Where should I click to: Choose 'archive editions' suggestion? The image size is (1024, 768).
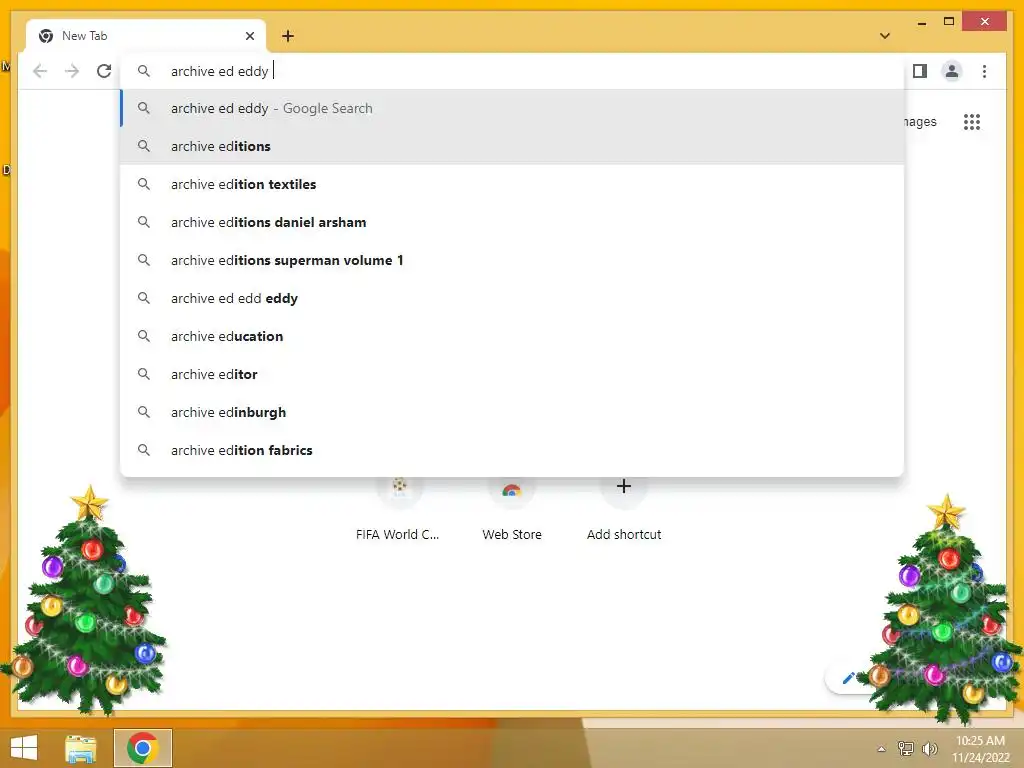512,146
